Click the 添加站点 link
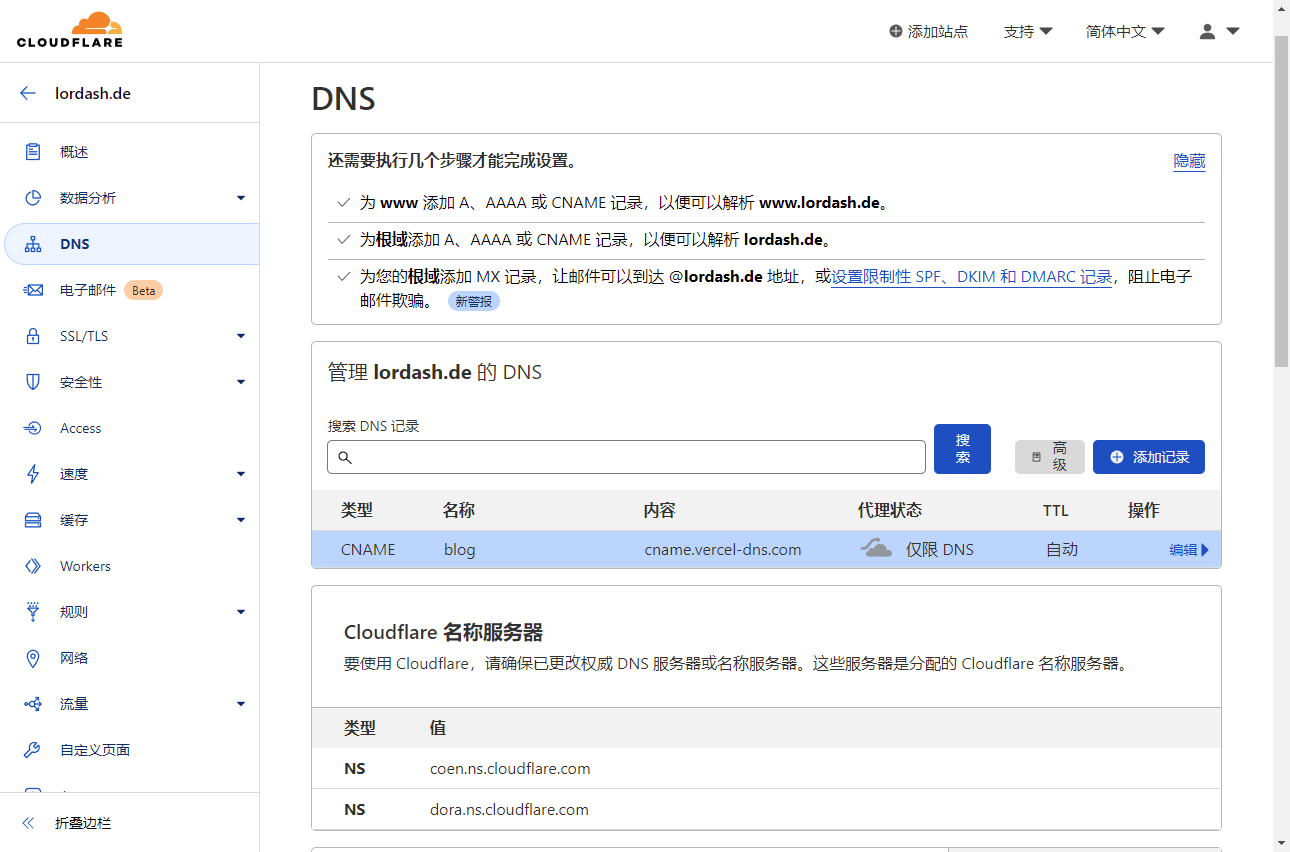The height and width of the screenshot is (852, 1290). pyautogui.click(x=928, y=31)
